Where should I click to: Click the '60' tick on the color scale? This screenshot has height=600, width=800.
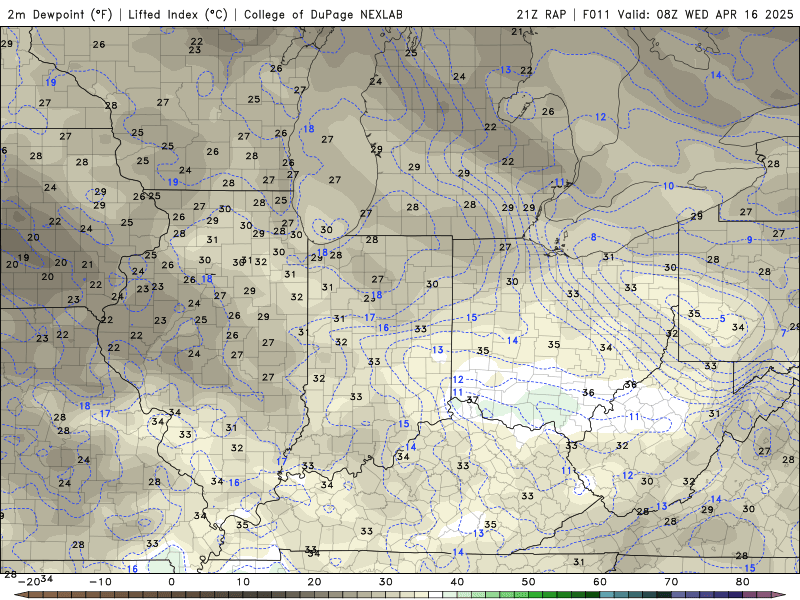600,582
